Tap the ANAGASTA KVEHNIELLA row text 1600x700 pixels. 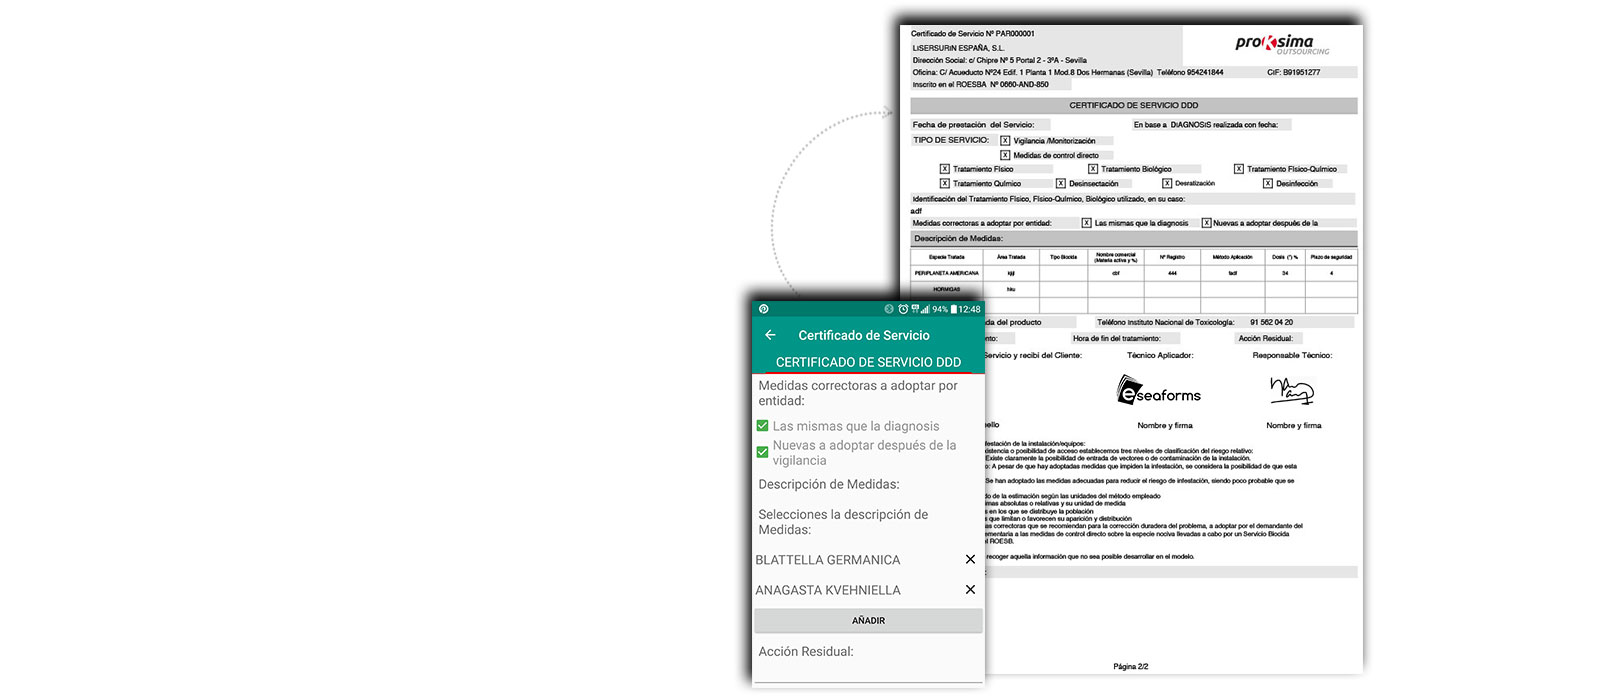tap(828, 590)
